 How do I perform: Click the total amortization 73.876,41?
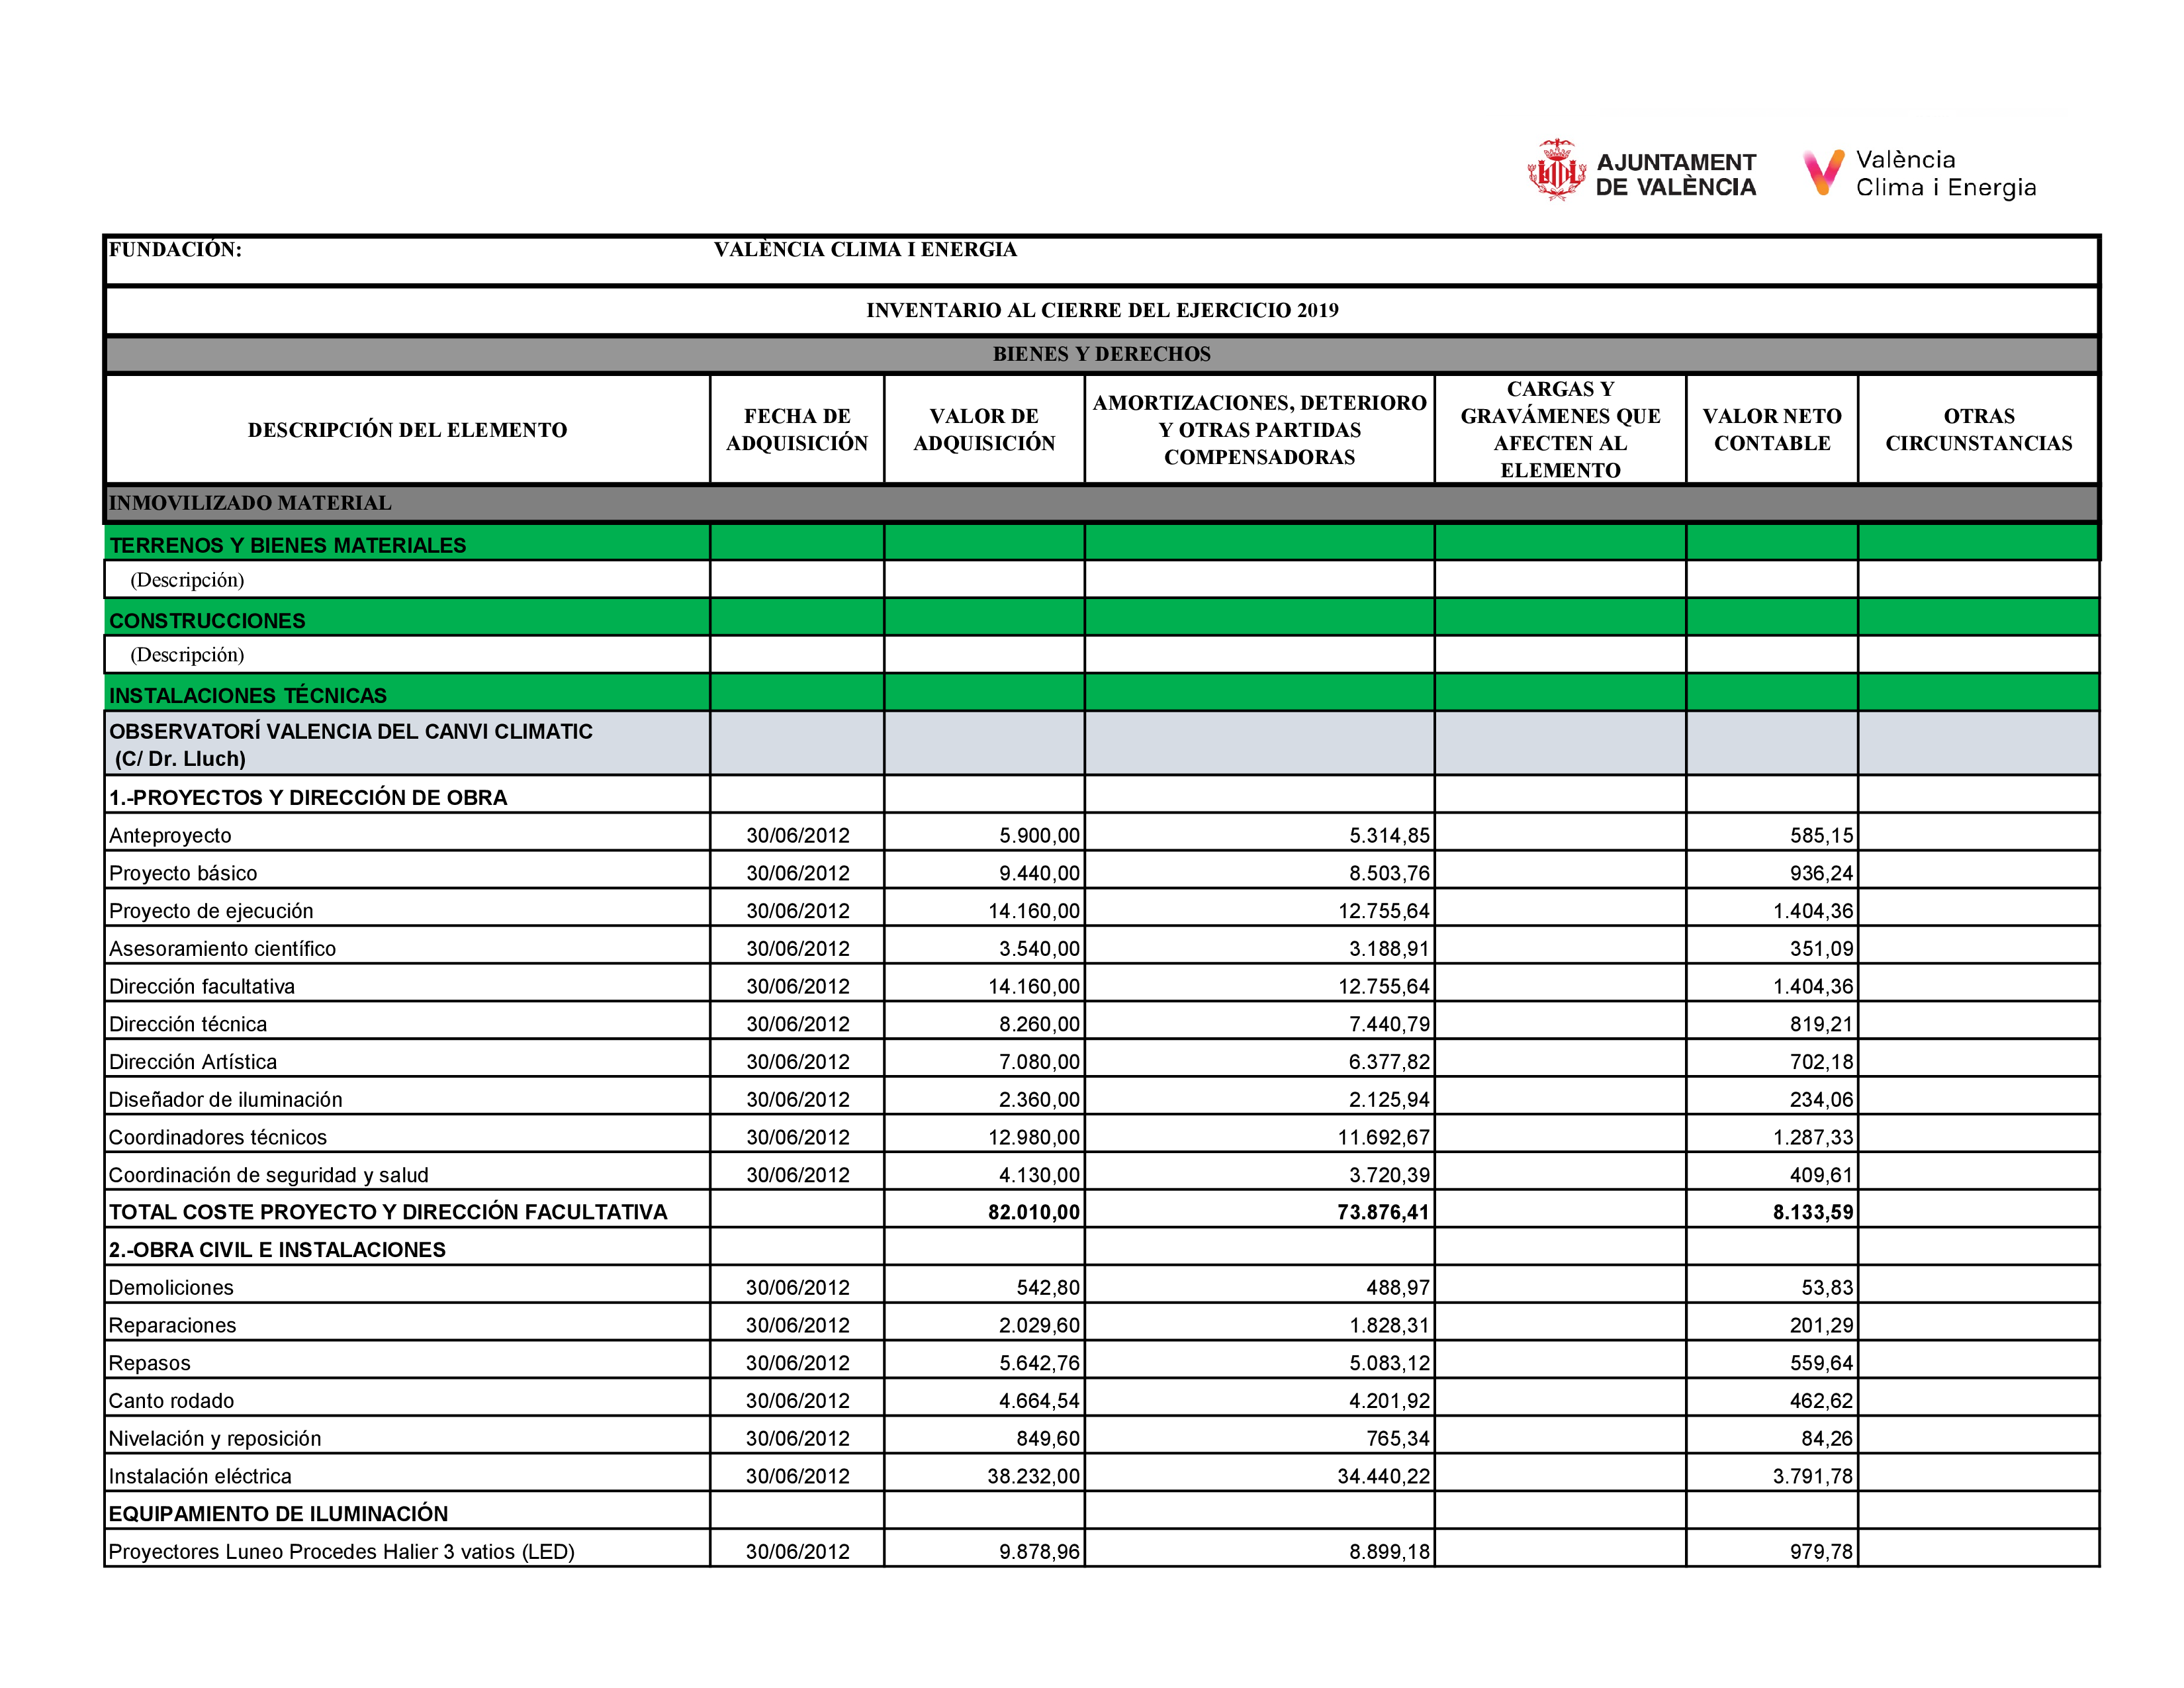(1384, 1212)
